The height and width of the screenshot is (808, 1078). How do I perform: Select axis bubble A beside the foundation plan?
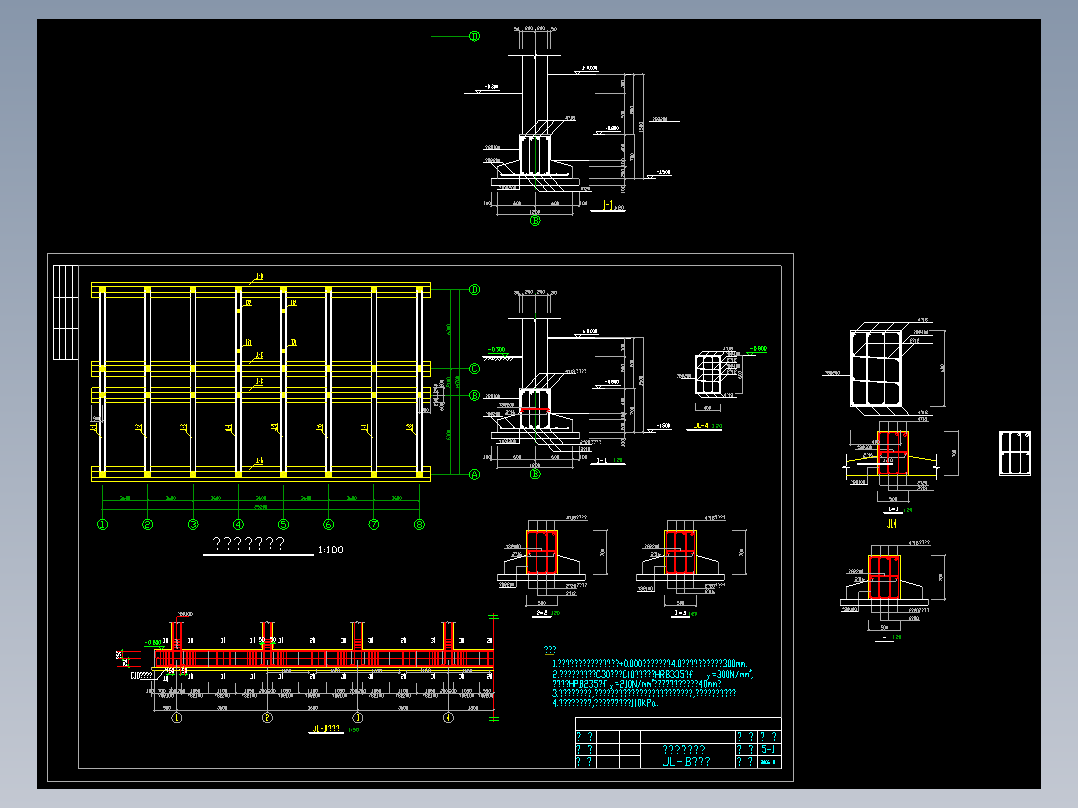tap(474, 474)
